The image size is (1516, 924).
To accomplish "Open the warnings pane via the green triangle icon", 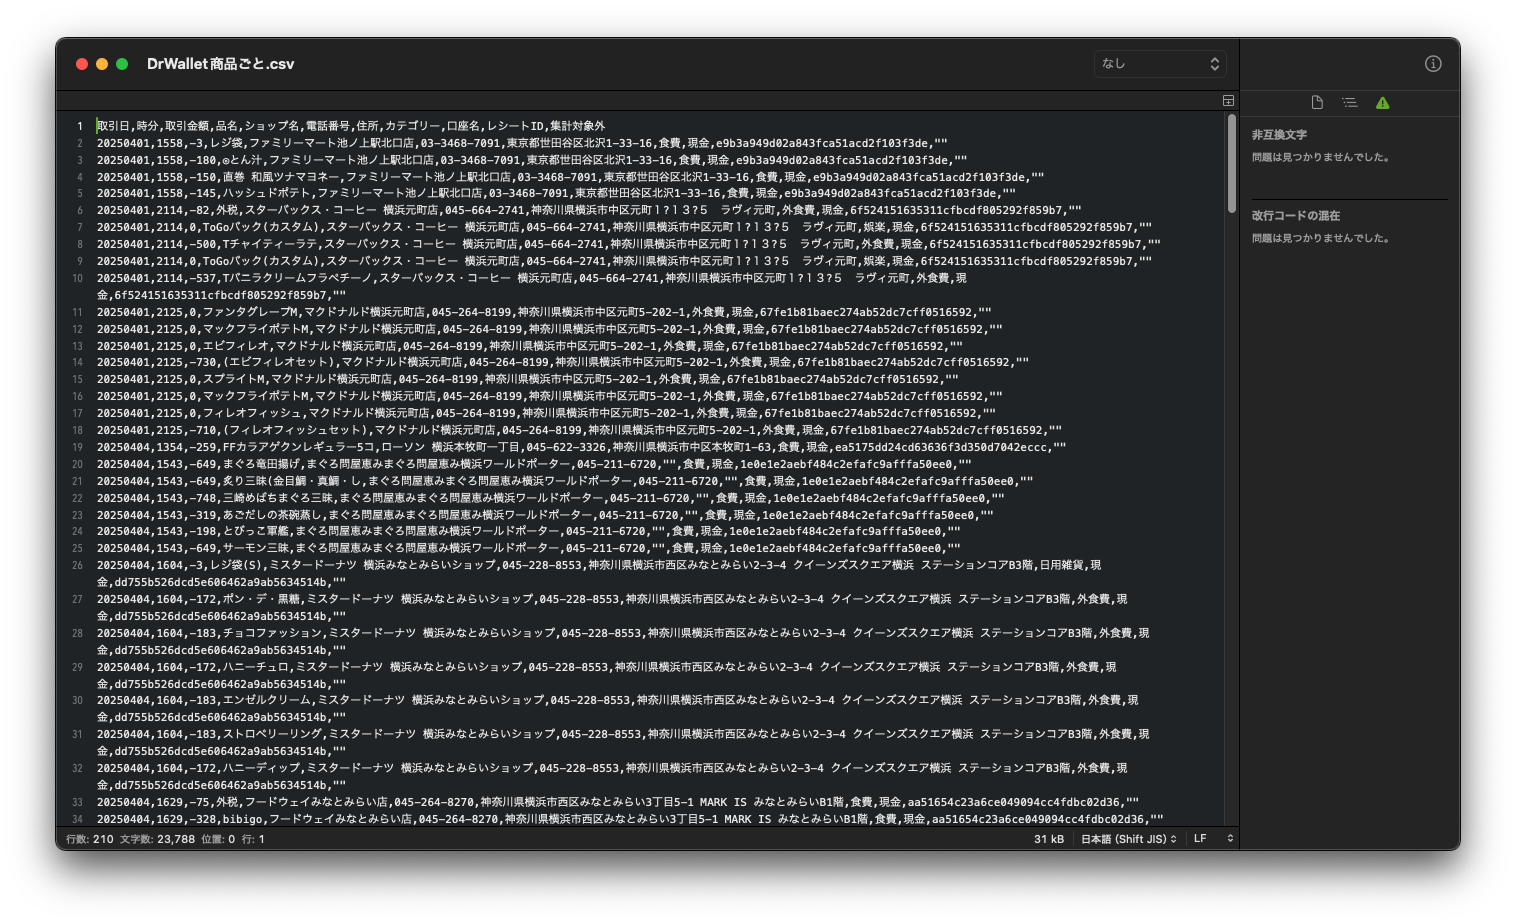I will [x=1383, y=101].
